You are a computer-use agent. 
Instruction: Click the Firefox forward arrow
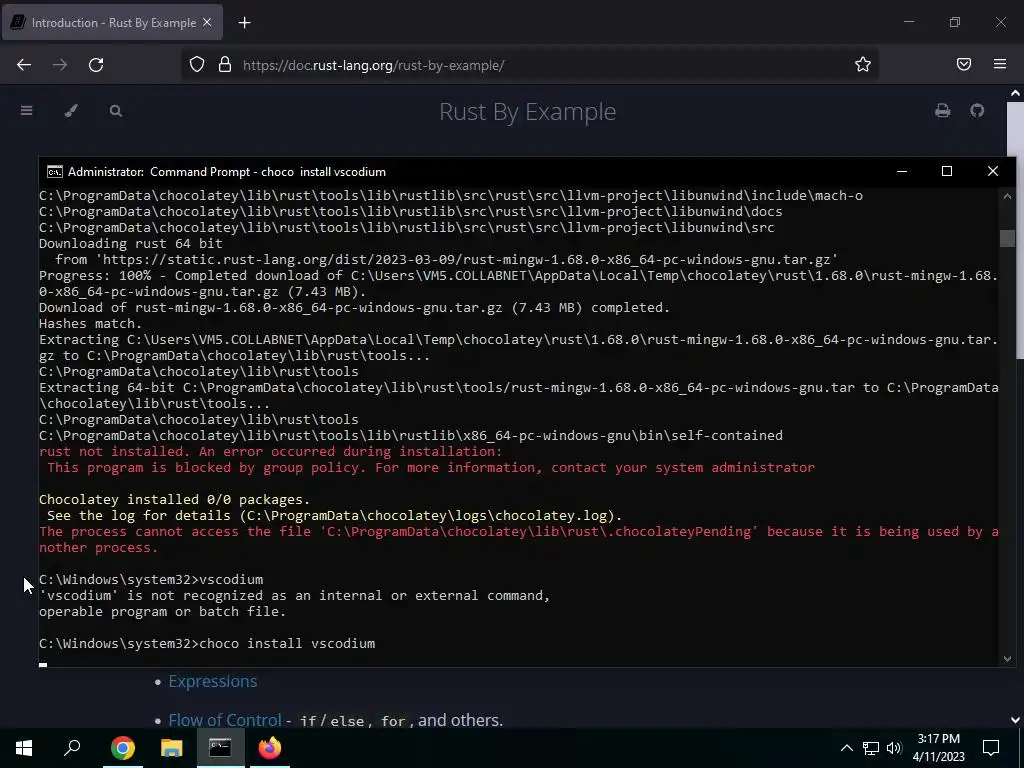click(60, 65)
